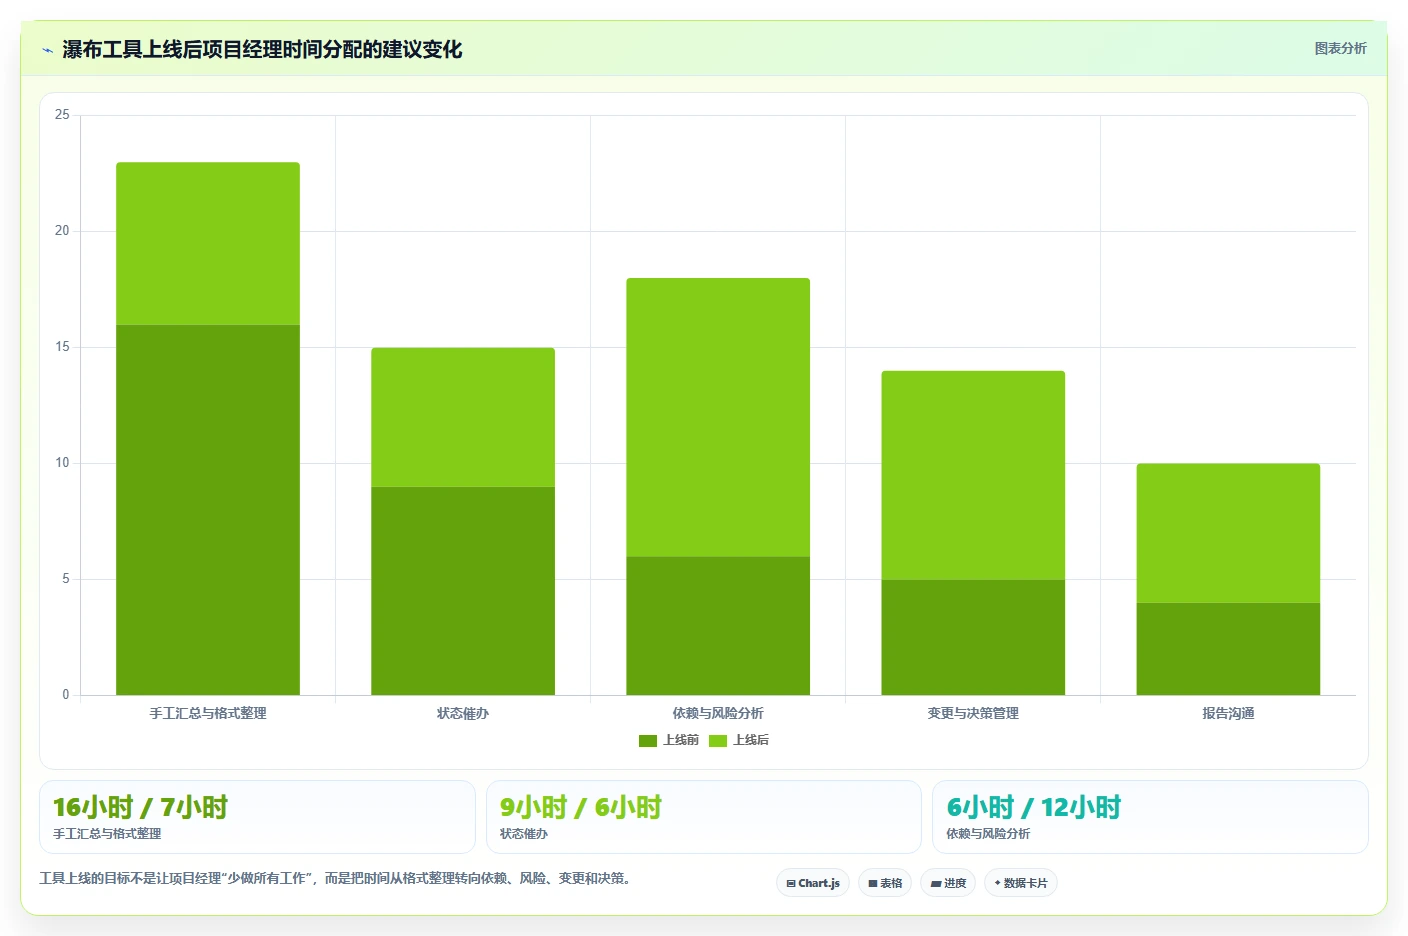Screen dimensions: 1408x936
Task: Click the Chart.js tag chip
Action: pyautogui.click(x=813, y=883)
